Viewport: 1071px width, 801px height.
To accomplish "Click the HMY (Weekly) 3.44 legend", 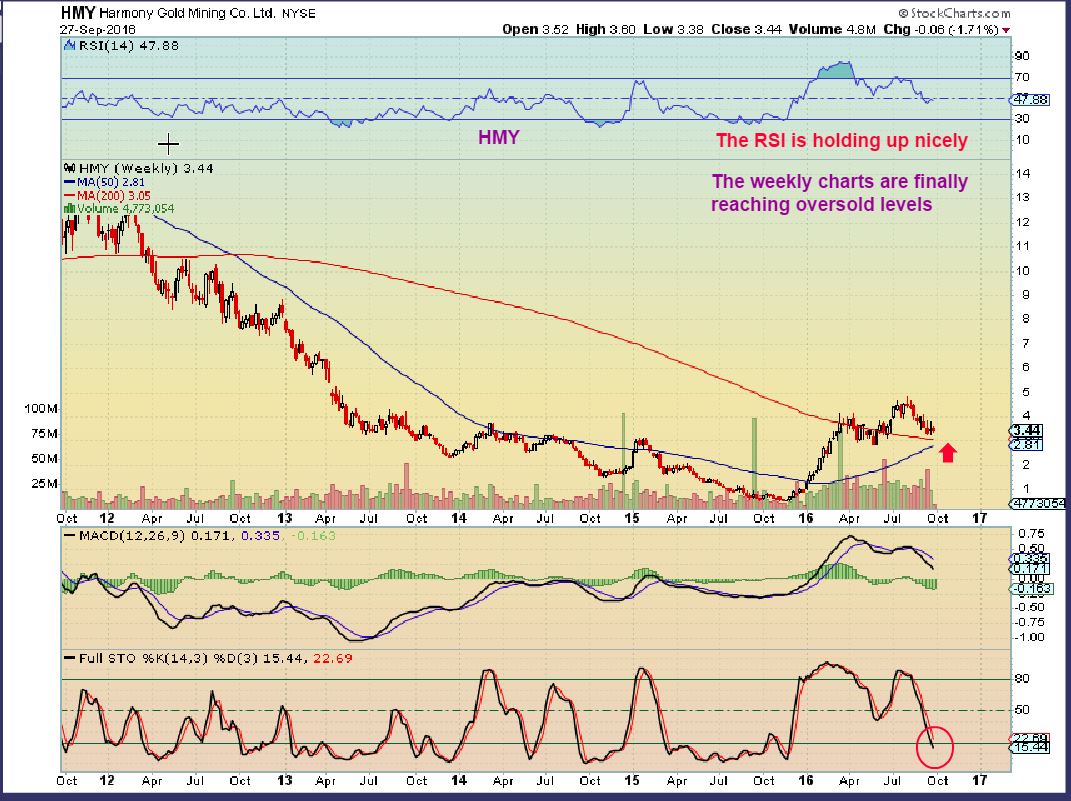I will coord(145,168).
